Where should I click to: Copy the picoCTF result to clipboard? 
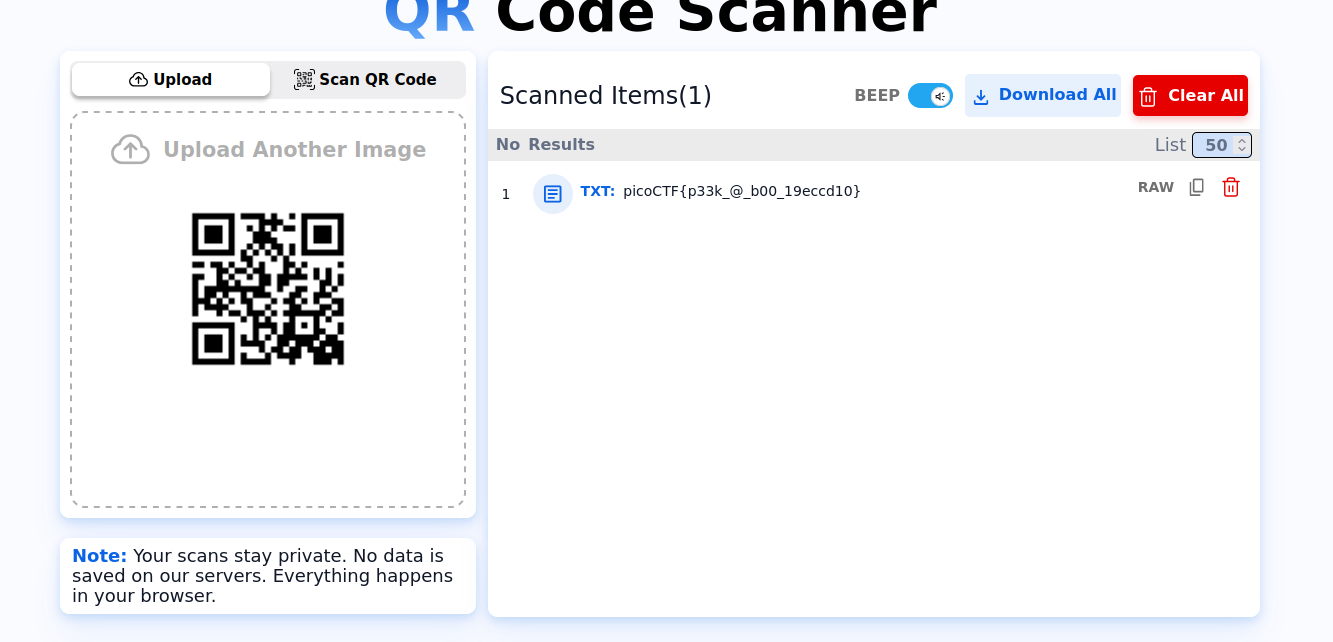coord(1197,187)
